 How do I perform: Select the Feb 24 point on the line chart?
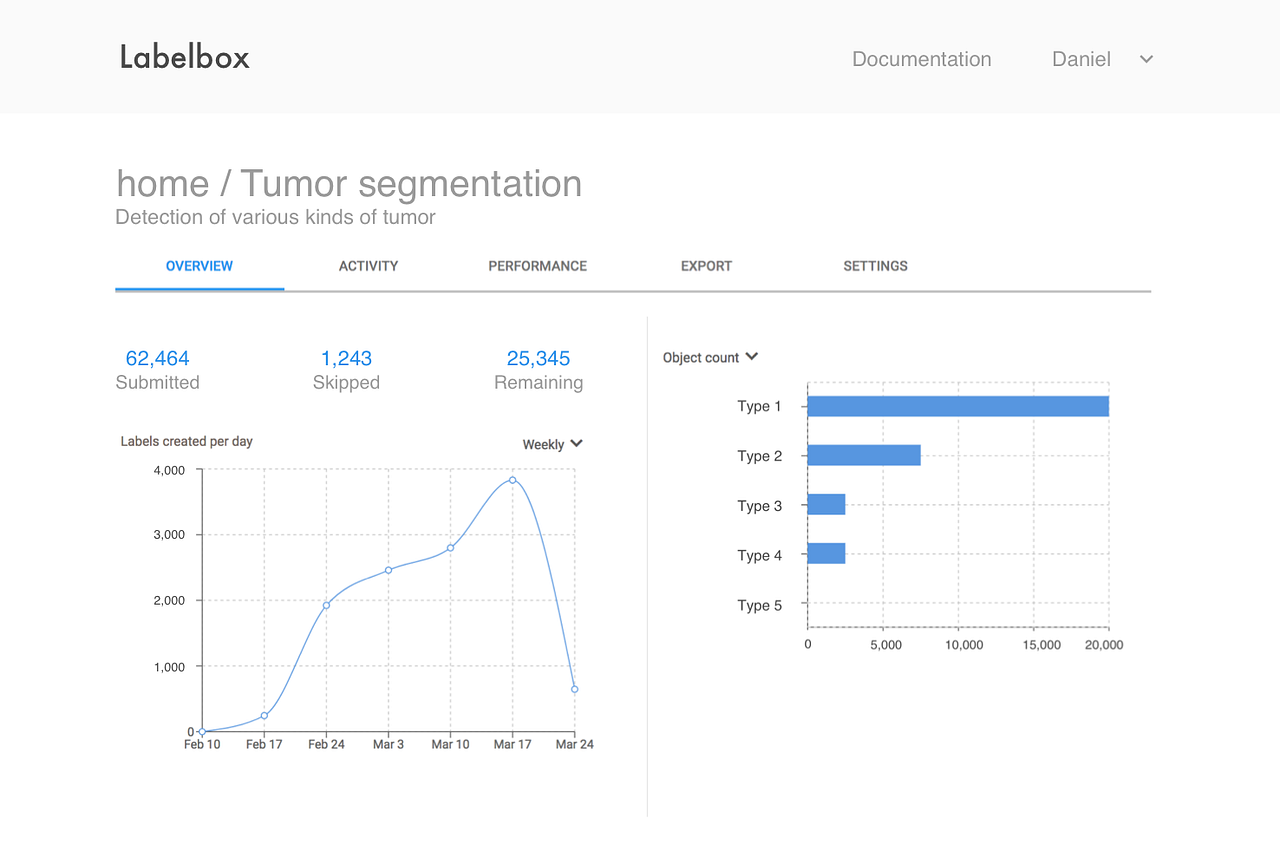tap(326, 604)
